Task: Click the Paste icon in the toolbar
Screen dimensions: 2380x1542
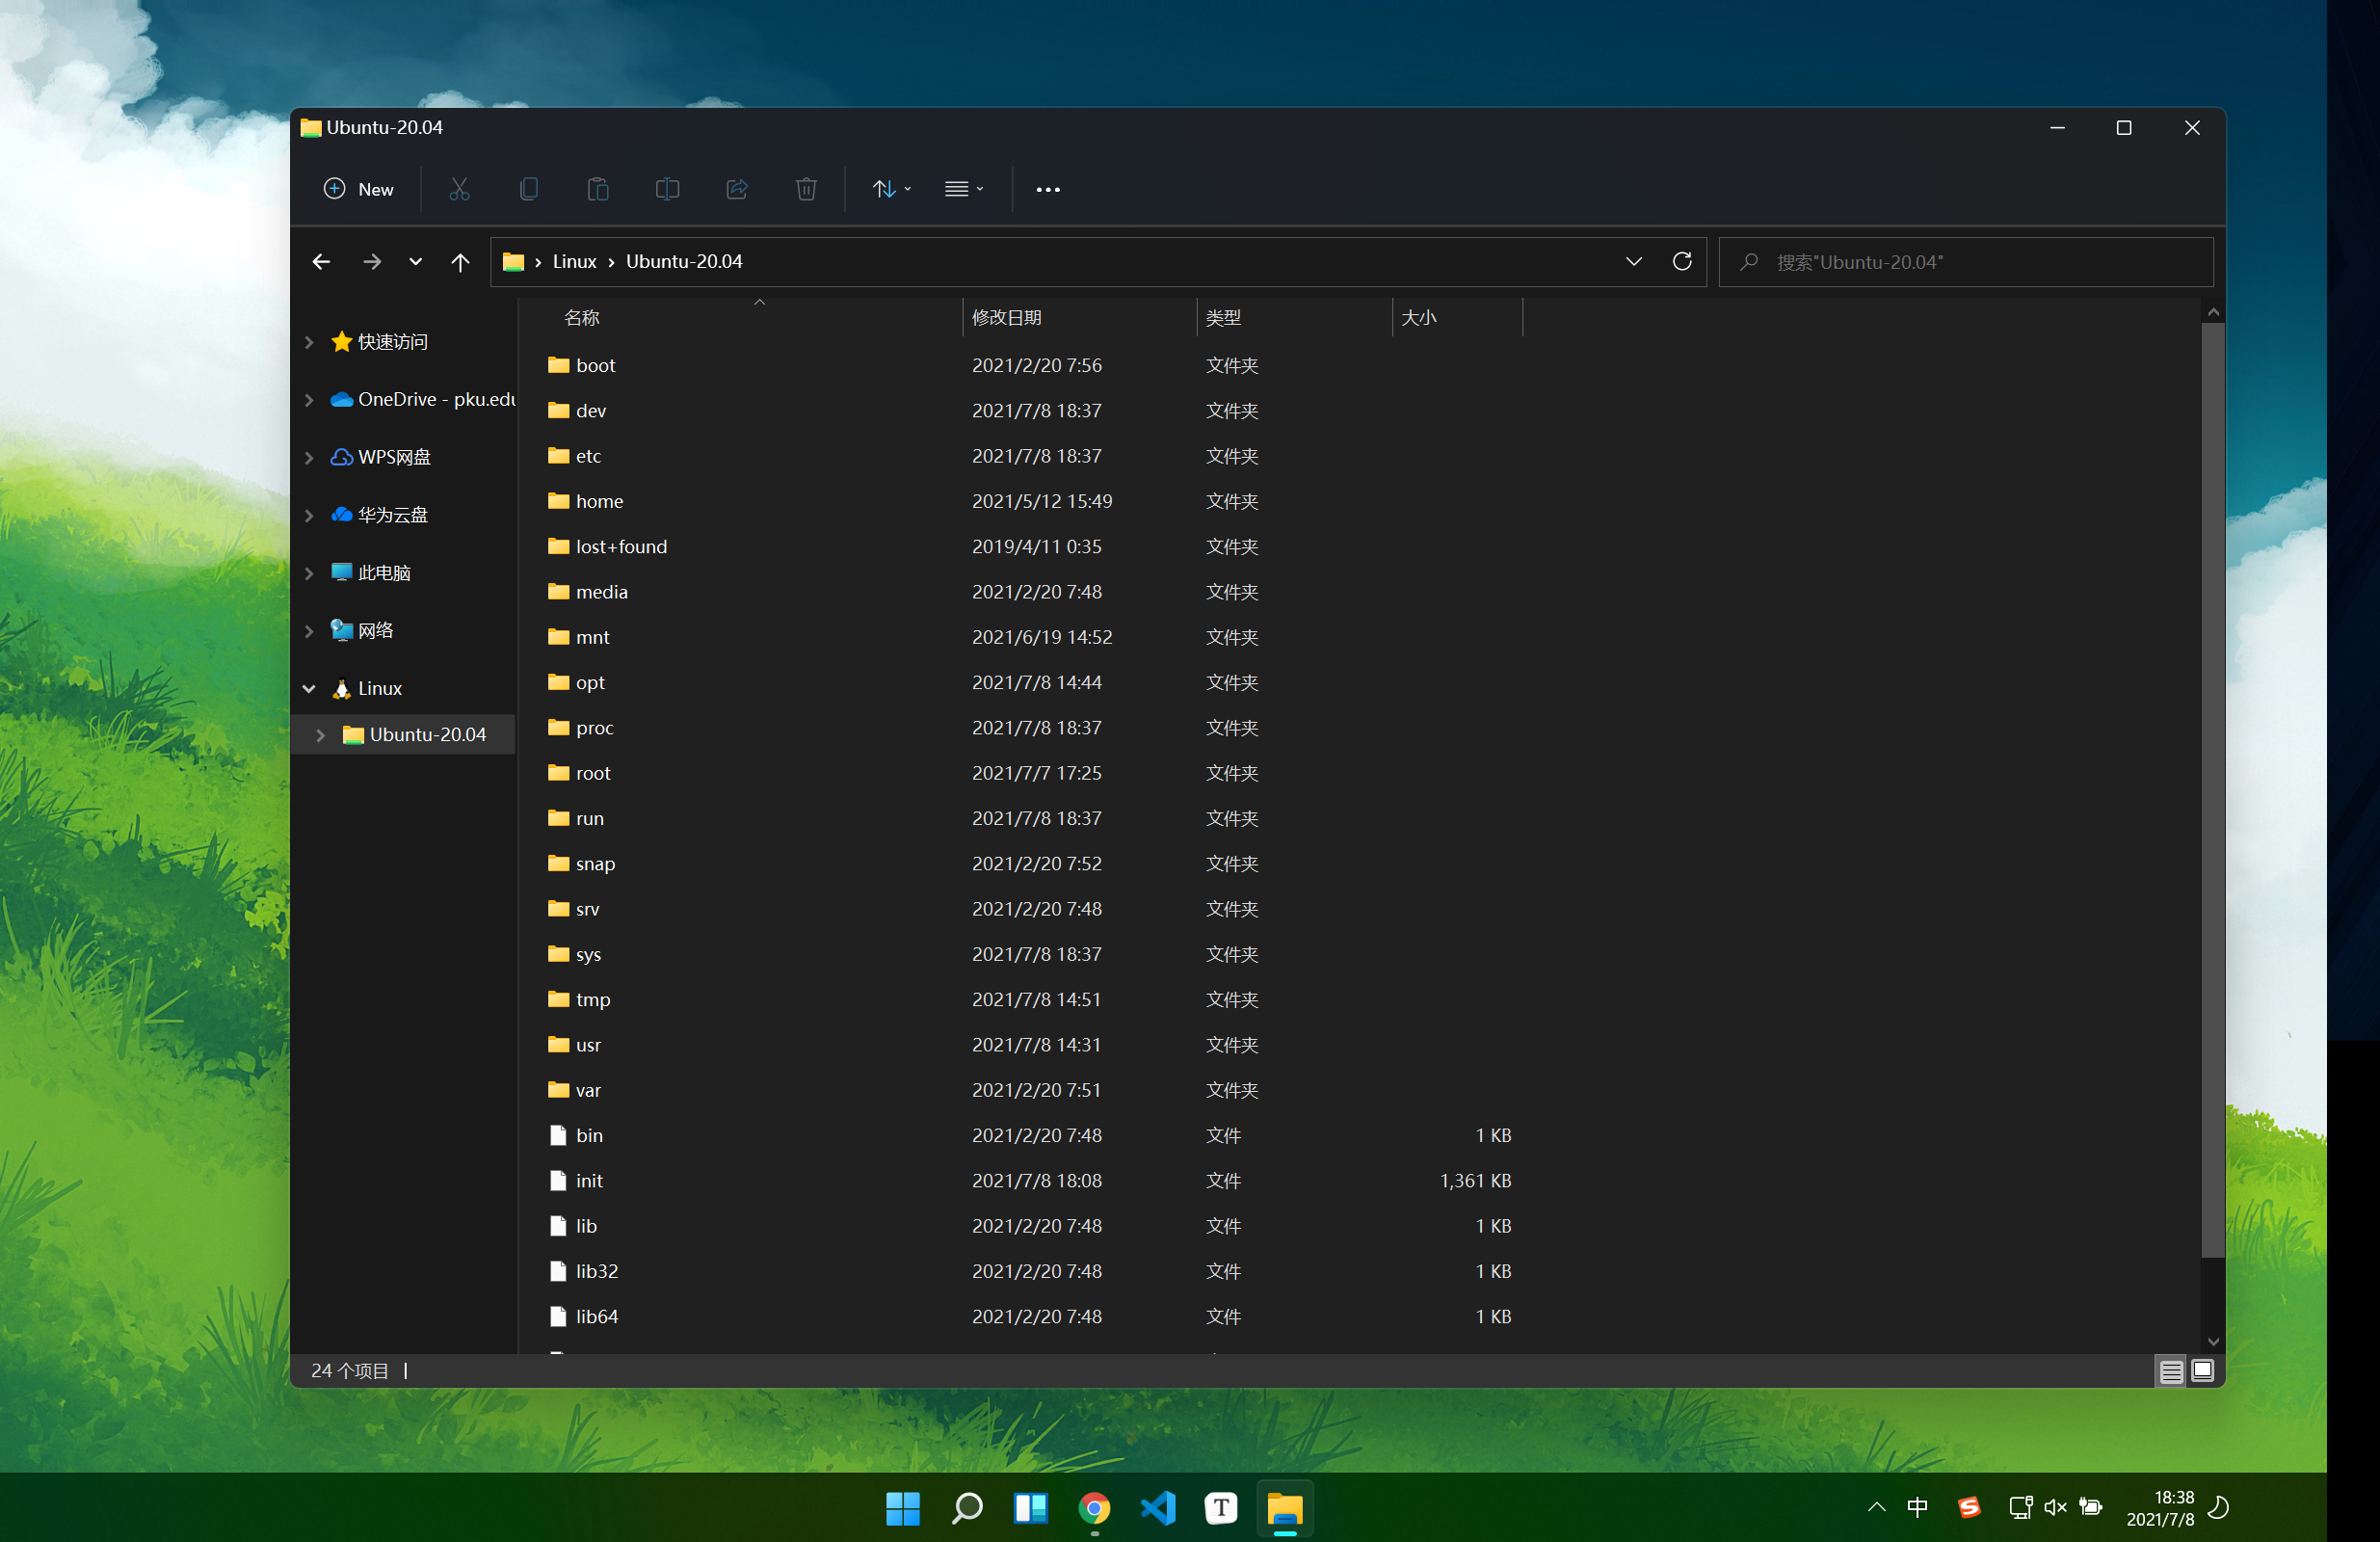Action: [x=598, y=189]
